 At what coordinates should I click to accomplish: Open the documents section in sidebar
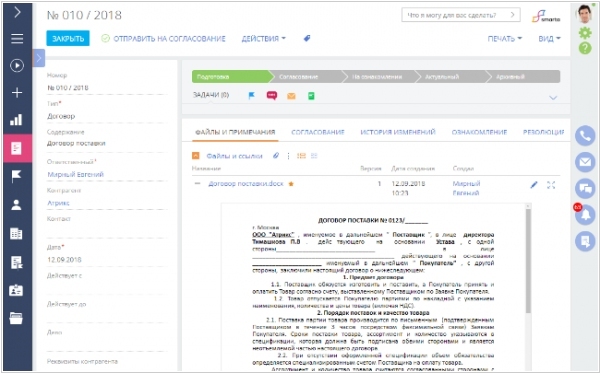coord(17,148)
